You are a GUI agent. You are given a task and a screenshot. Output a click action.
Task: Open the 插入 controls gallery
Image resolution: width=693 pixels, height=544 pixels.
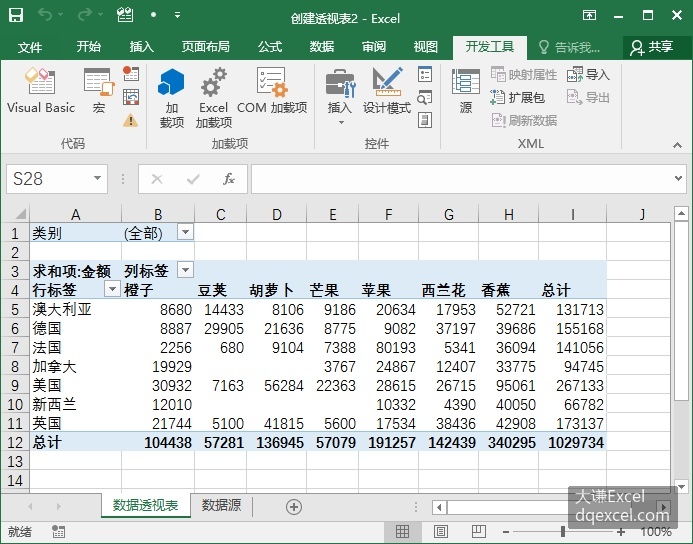[x=340, y=96]
